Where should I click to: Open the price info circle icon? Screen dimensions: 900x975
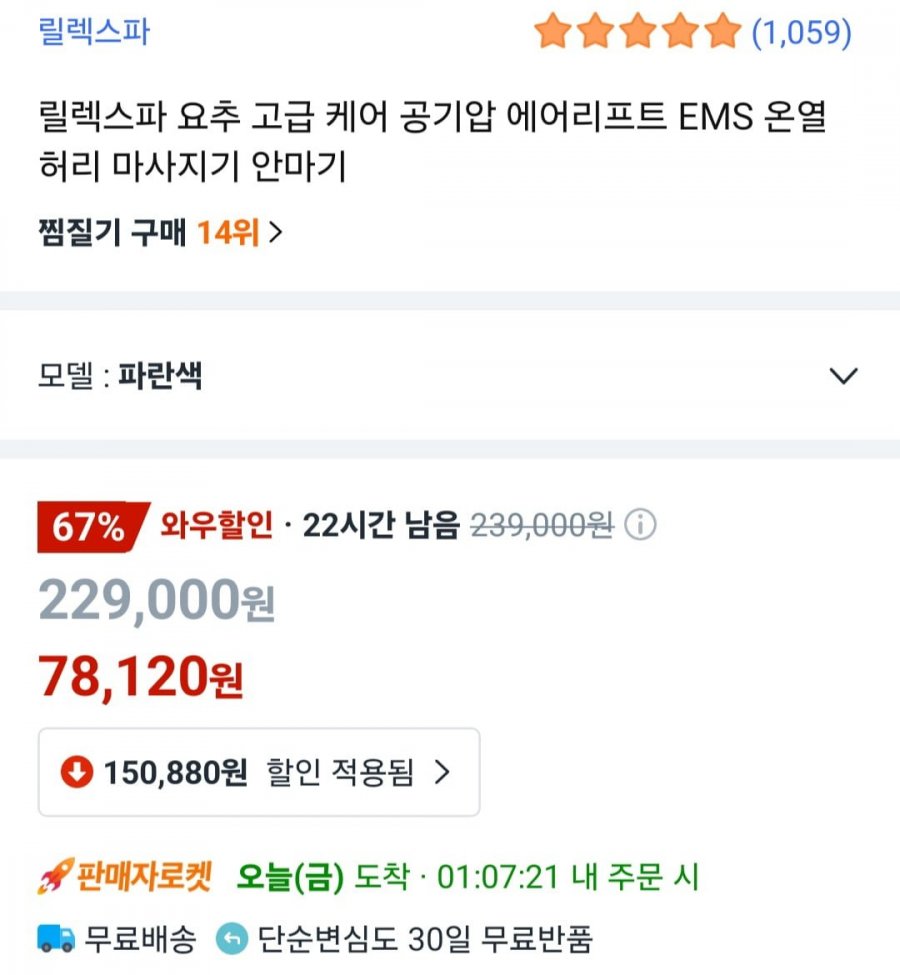click(640, 525)
